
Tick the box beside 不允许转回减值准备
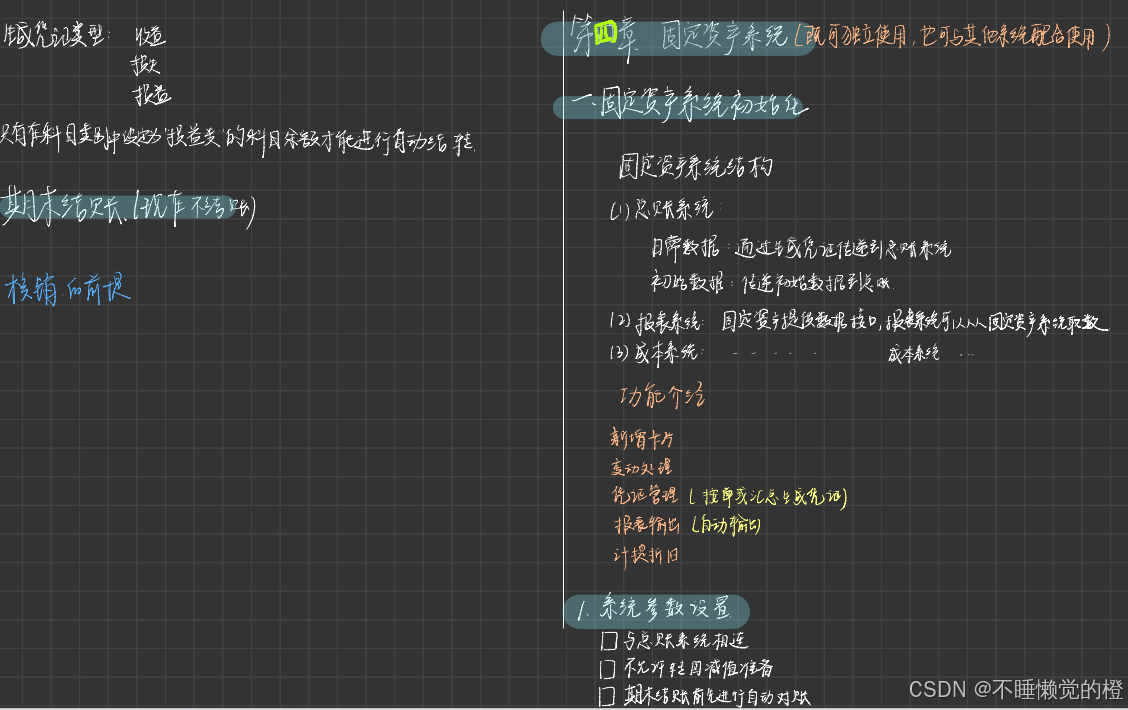pos(608,669)
